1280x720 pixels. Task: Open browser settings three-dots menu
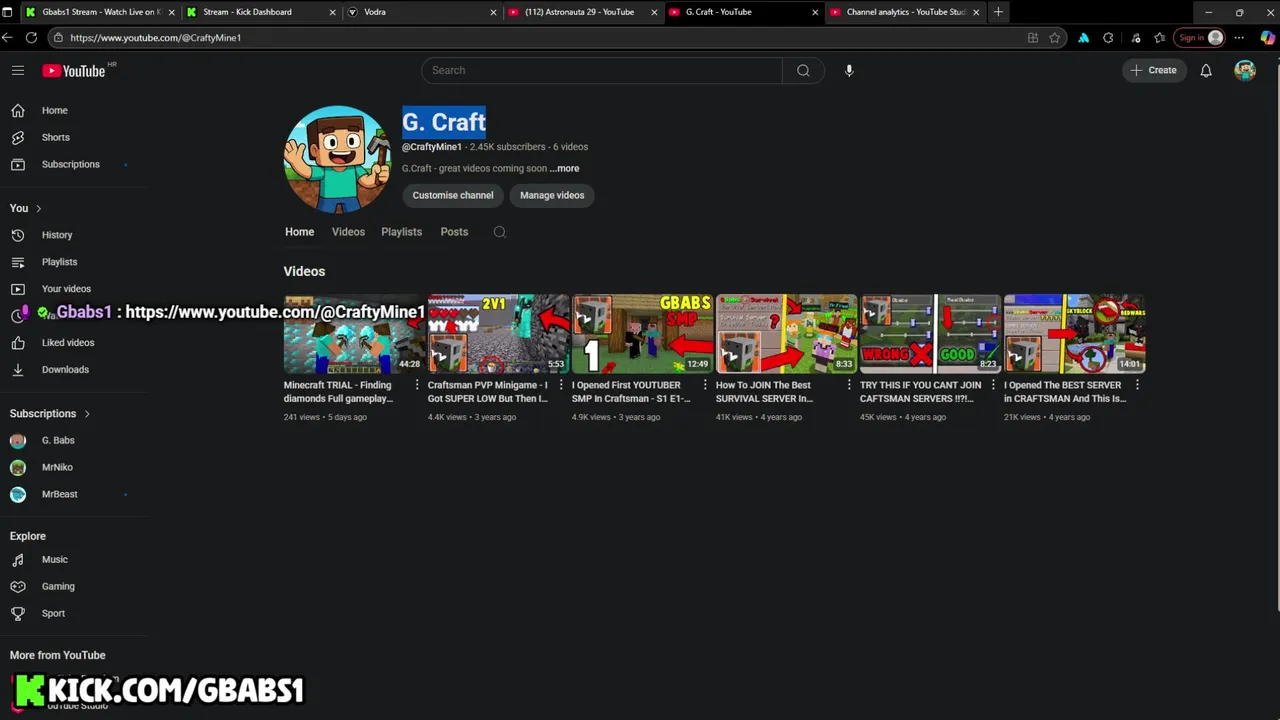pyautogui.click(x=1239, y=38)
